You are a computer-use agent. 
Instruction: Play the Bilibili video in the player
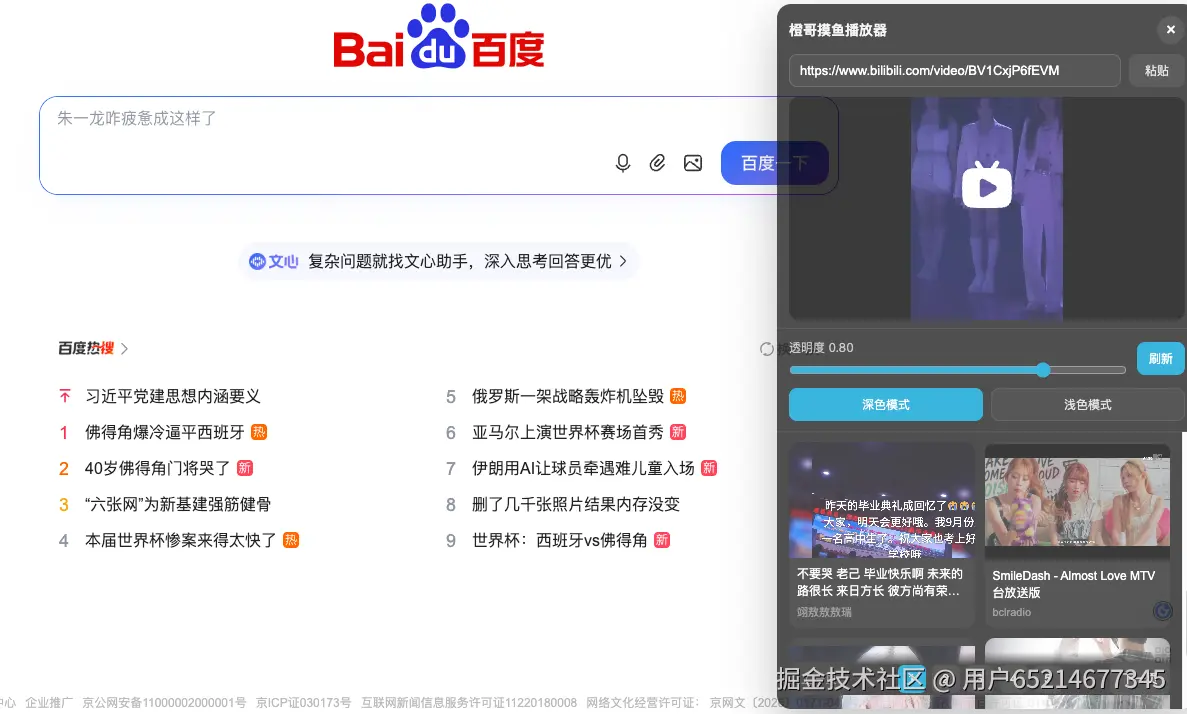point(986,186)
